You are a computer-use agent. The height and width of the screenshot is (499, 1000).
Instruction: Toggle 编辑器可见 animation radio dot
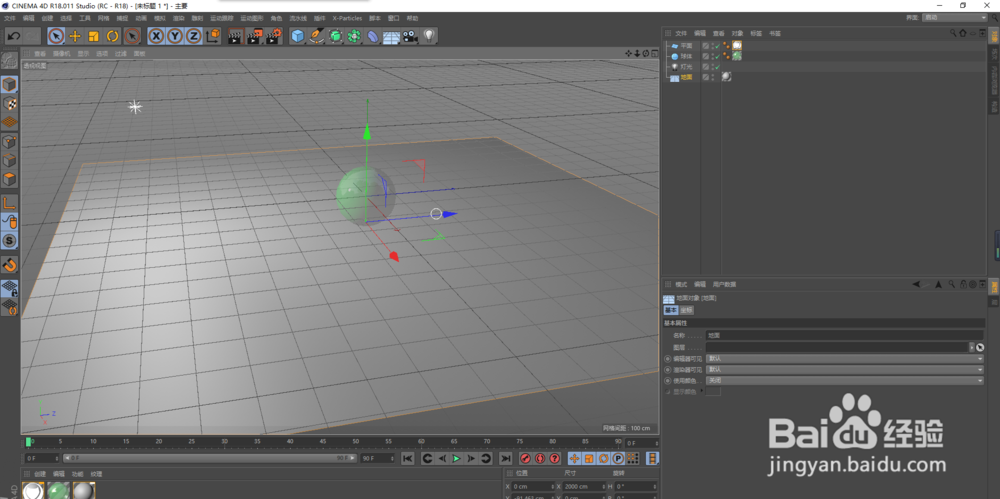click(x=668, y=359)
